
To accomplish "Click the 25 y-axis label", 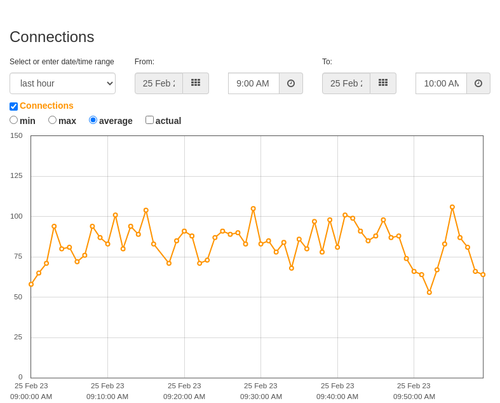I will 18,337.
